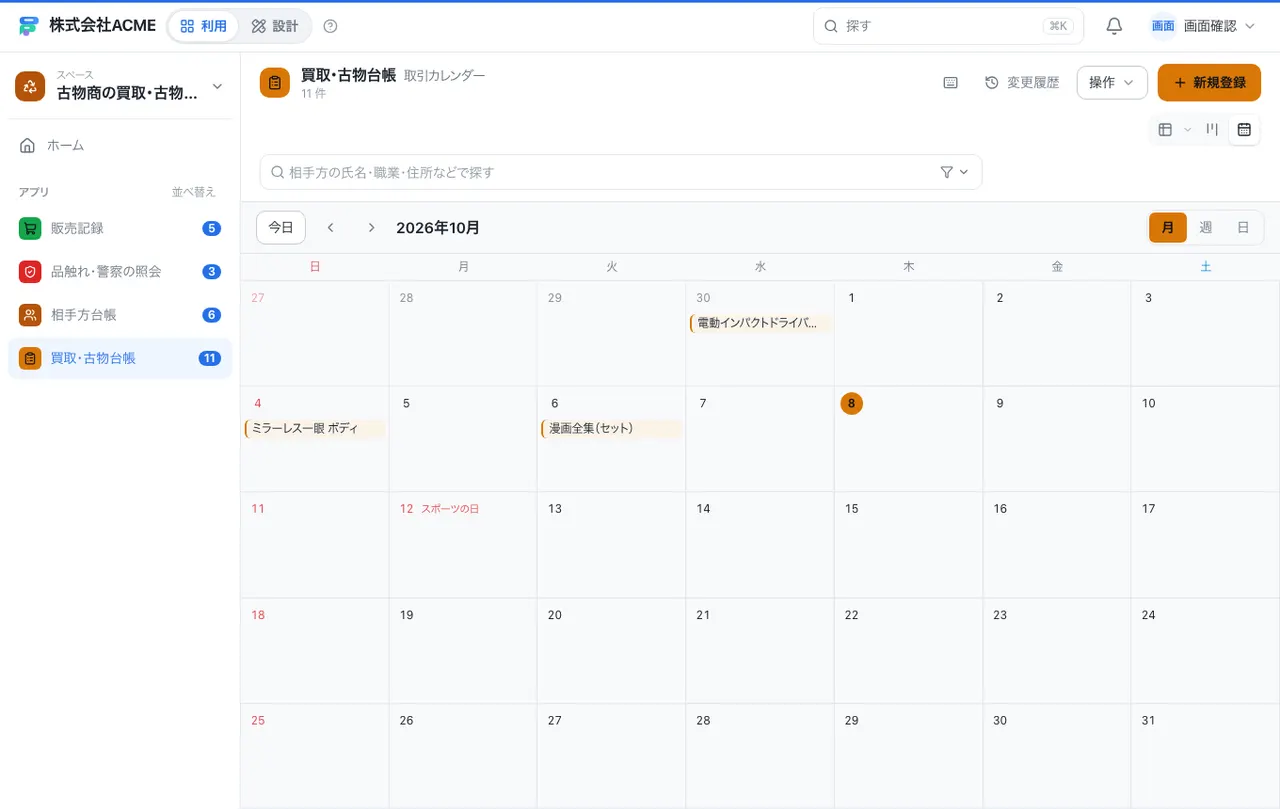
Task: Click the highlighted date 8
Action: click(851, 403)
